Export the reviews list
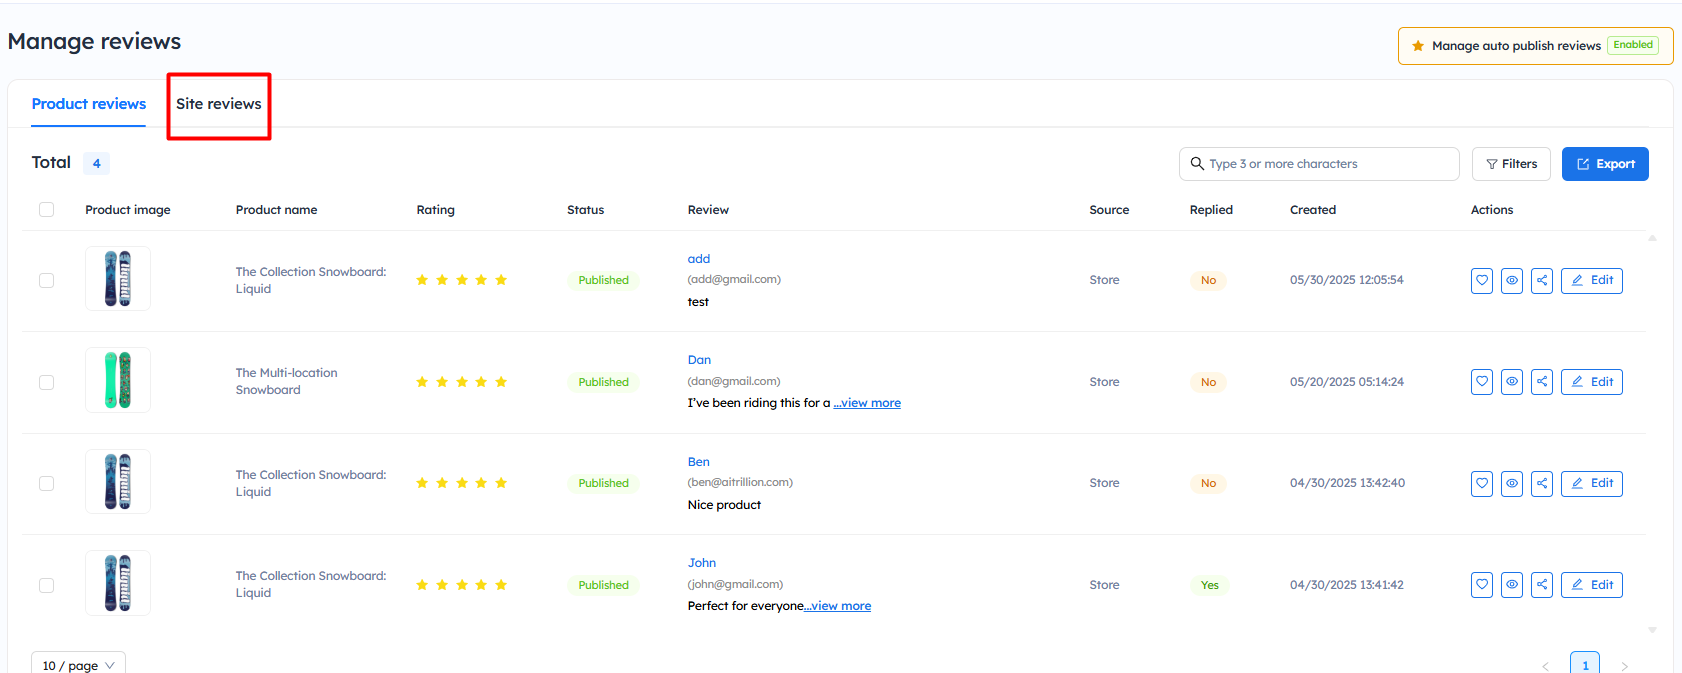This screenshot has width=1682, height=673. tap(1605, 164)
